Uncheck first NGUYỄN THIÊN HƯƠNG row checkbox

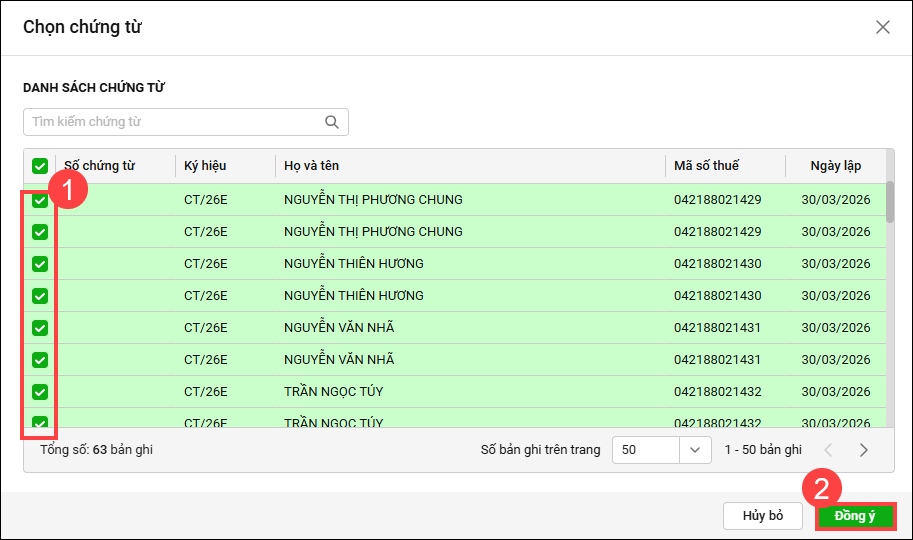tap(40, 264)
